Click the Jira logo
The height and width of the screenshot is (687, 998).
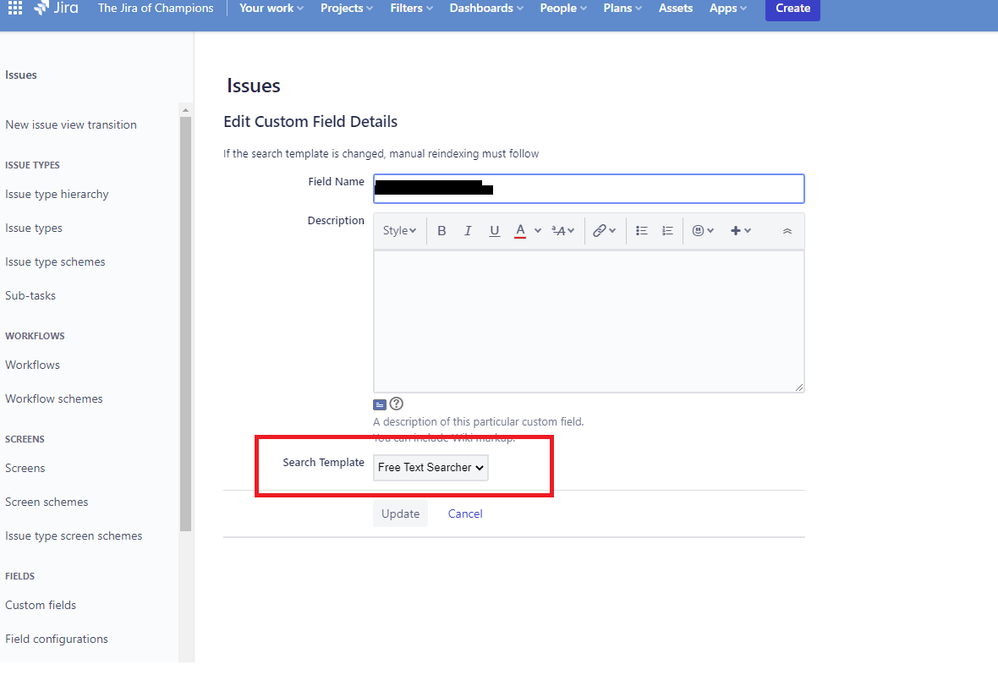[x=56, y=8]
